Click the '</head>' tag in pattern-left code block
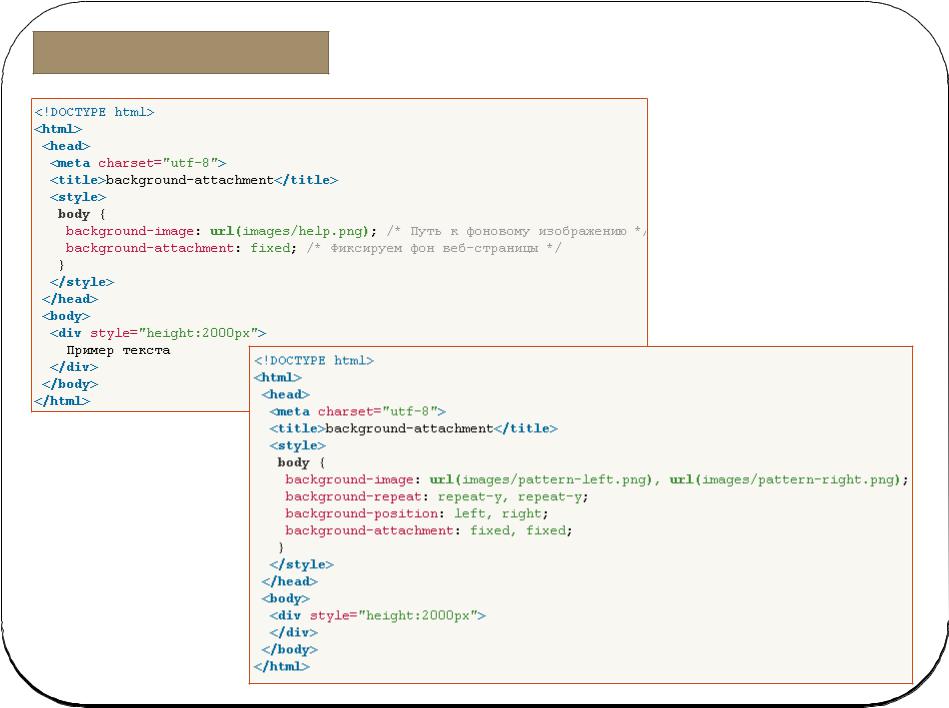The image size is (949, 708). 289,582
